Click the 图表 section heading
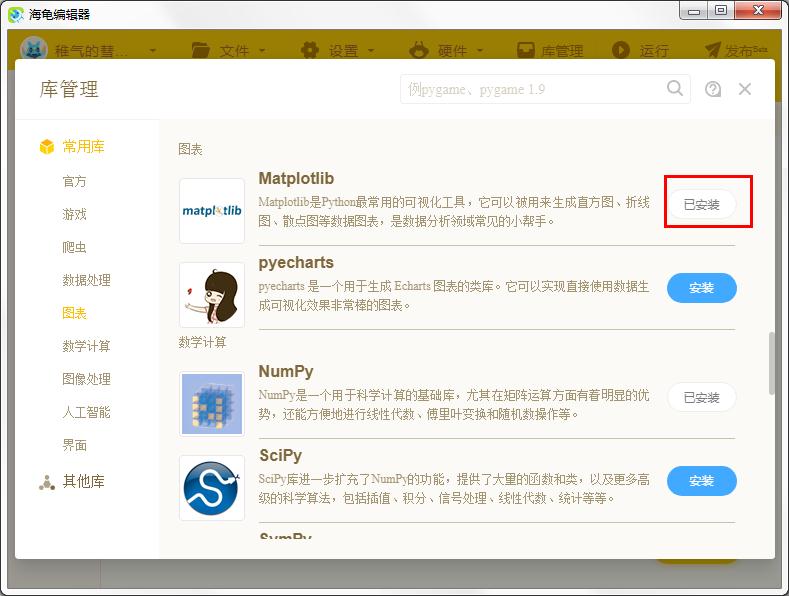 190,149
